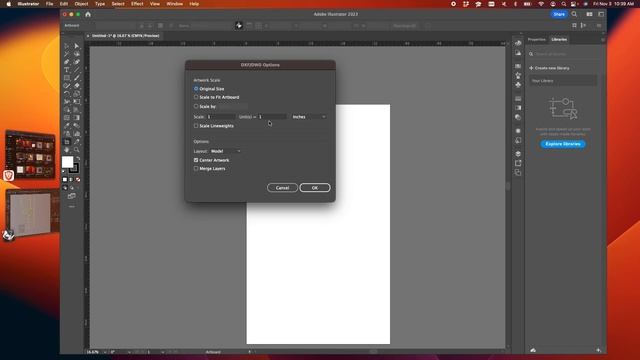The image size is (640, 360).
Task: Swap fill and stroke arrow icon
Action: [x=78, y=158]
